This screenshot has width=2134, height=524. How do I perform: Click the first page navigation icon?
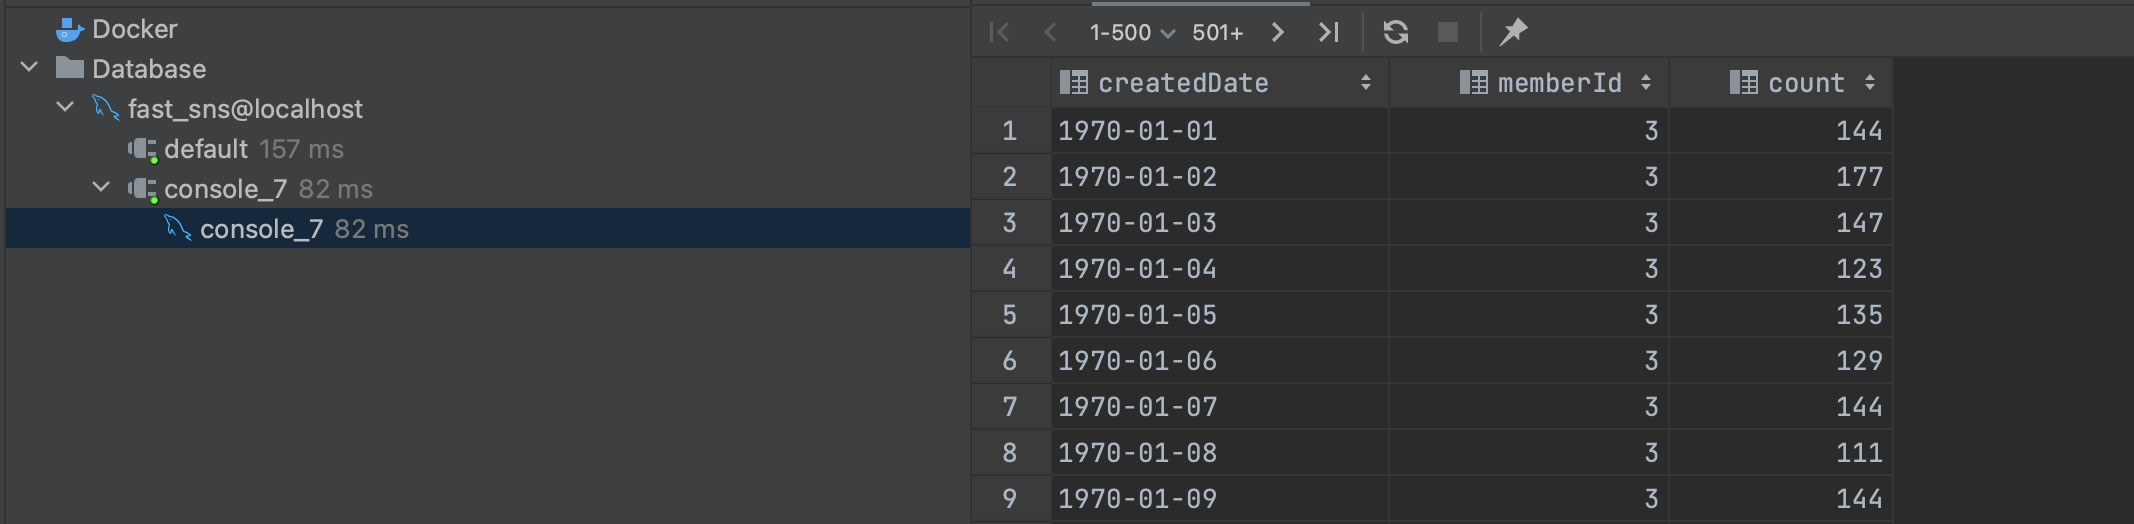[999, 32]
